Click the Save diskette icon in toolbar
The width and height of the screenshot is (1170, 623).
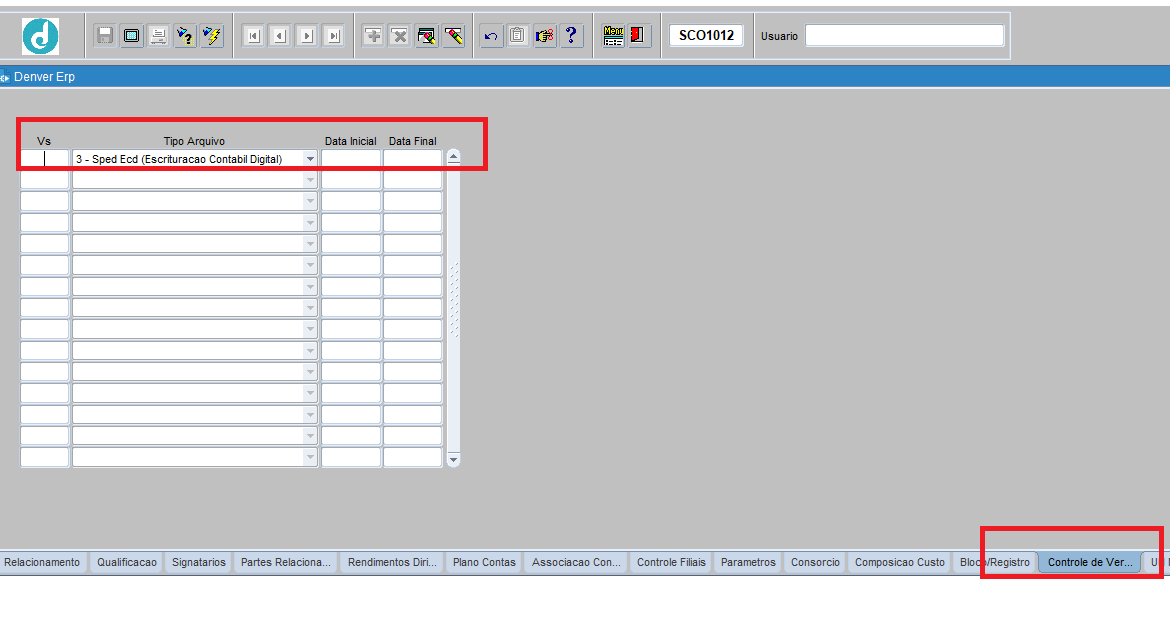(105, 36)
